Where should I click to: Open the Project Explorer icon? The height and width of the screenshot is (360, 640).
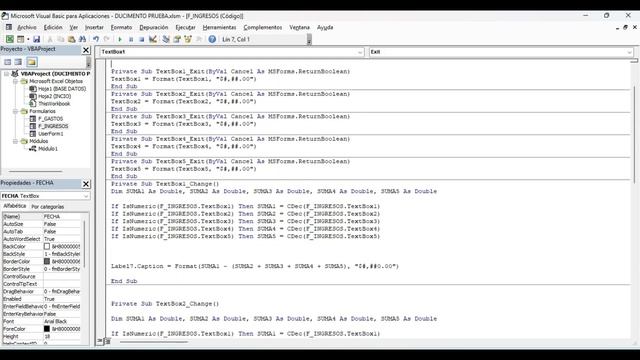(166, 39)
